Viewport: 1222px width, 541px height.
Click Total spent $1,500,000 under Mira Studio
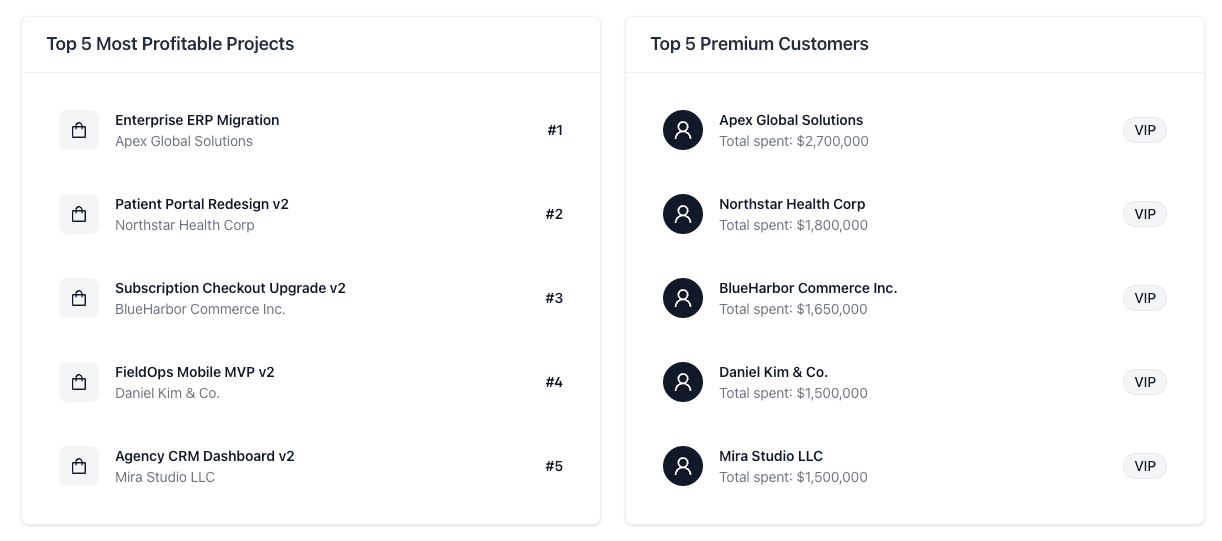[794, 477]
